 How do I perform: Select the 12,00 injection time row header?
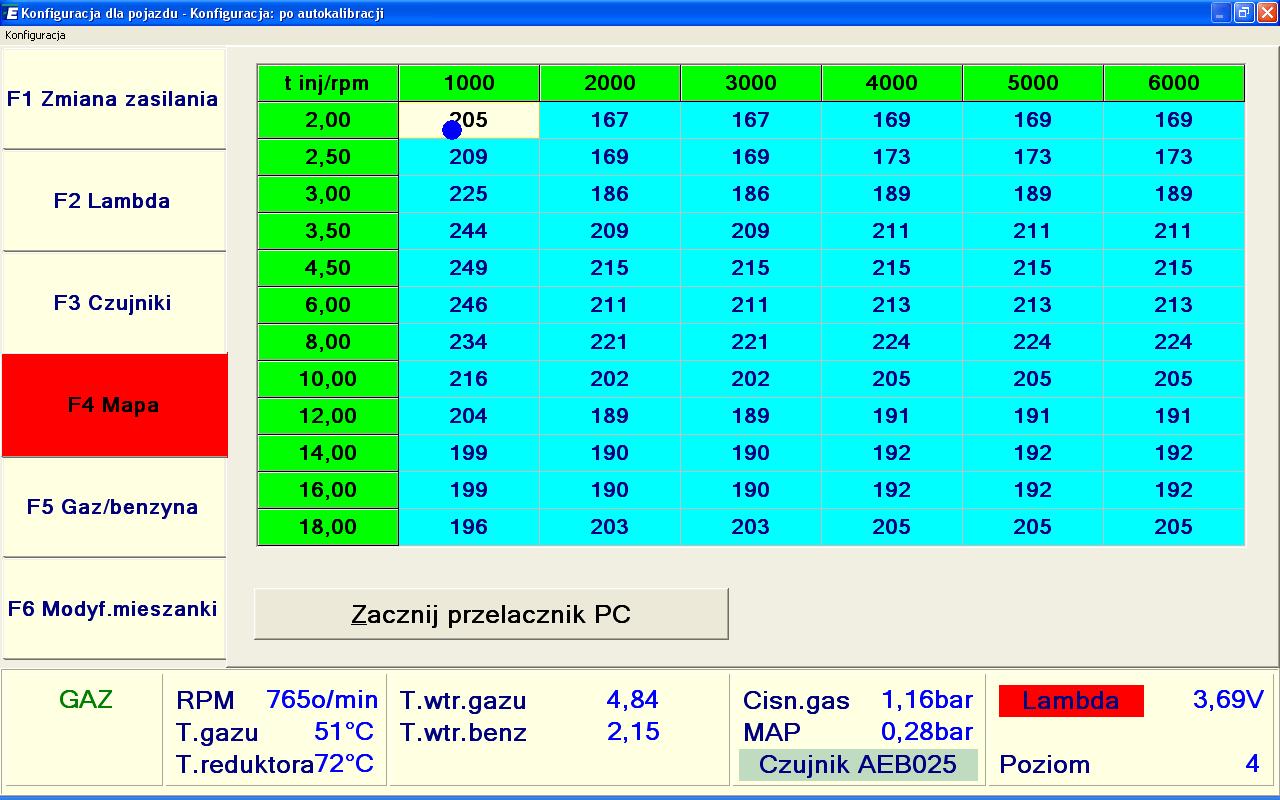pos(328,416)
